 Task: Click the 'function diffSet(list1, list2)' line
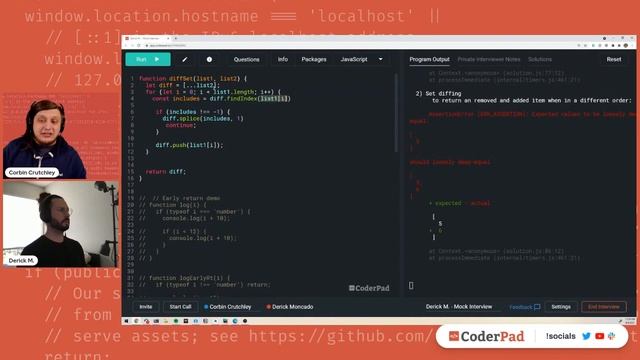(x=193, y=78)
